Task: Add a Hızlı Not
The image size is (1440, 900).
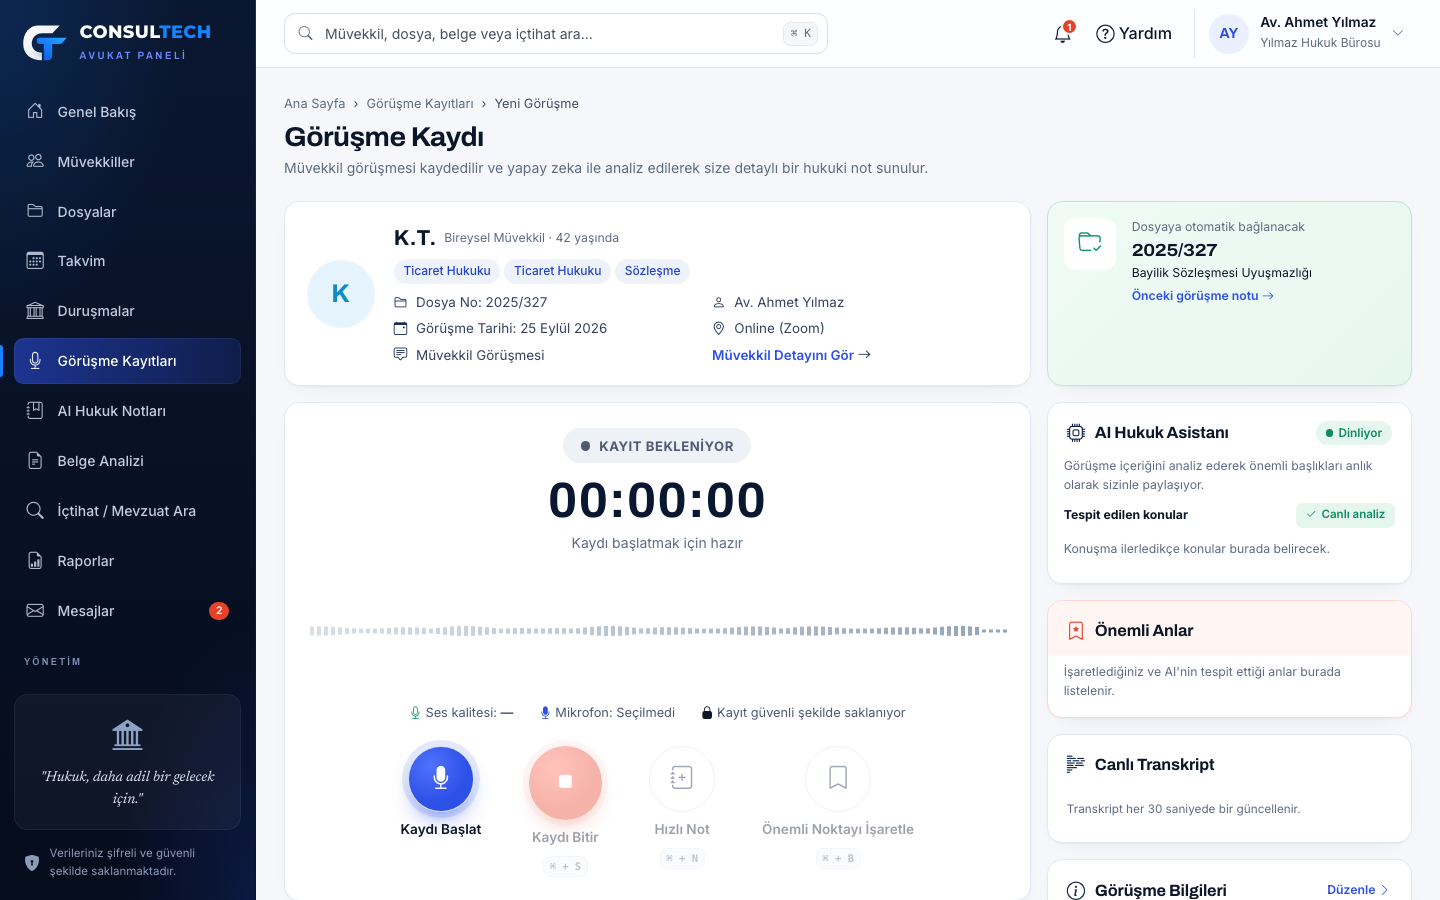Action: point(682,778)
